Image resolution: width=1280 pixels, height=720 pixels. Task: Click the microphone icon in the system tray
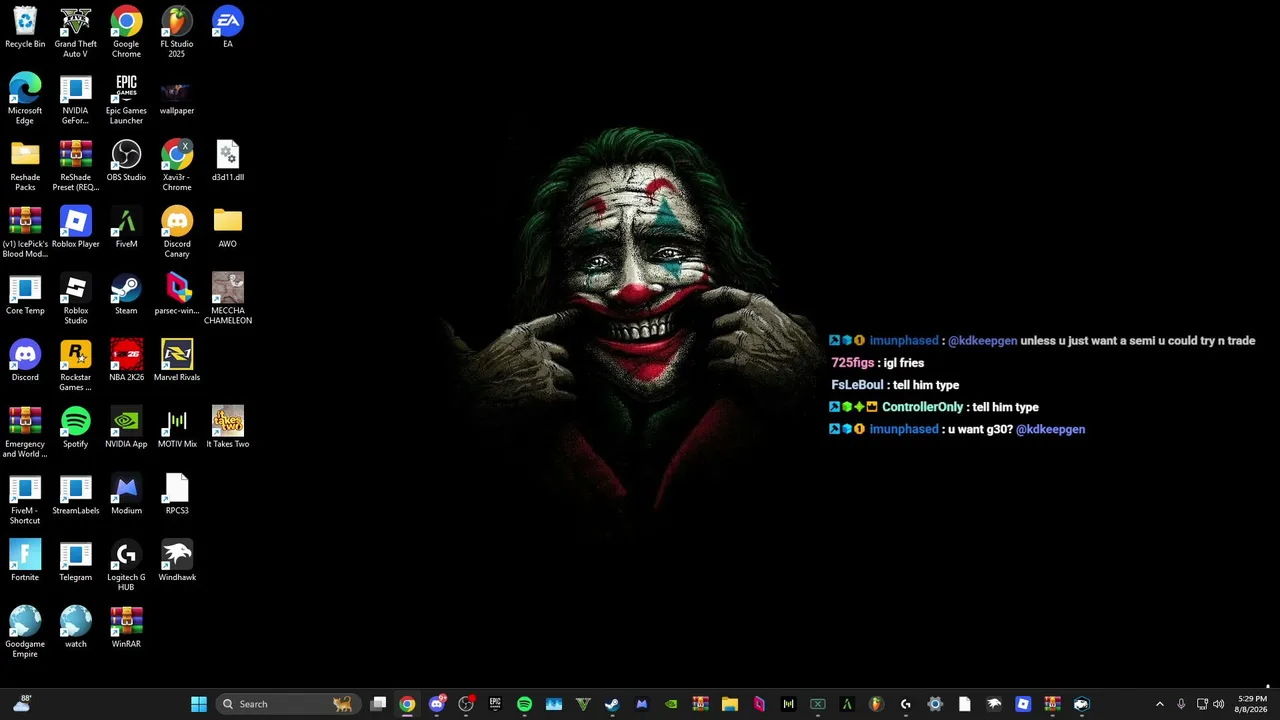pyautogui.click(x=1181, y=704)
